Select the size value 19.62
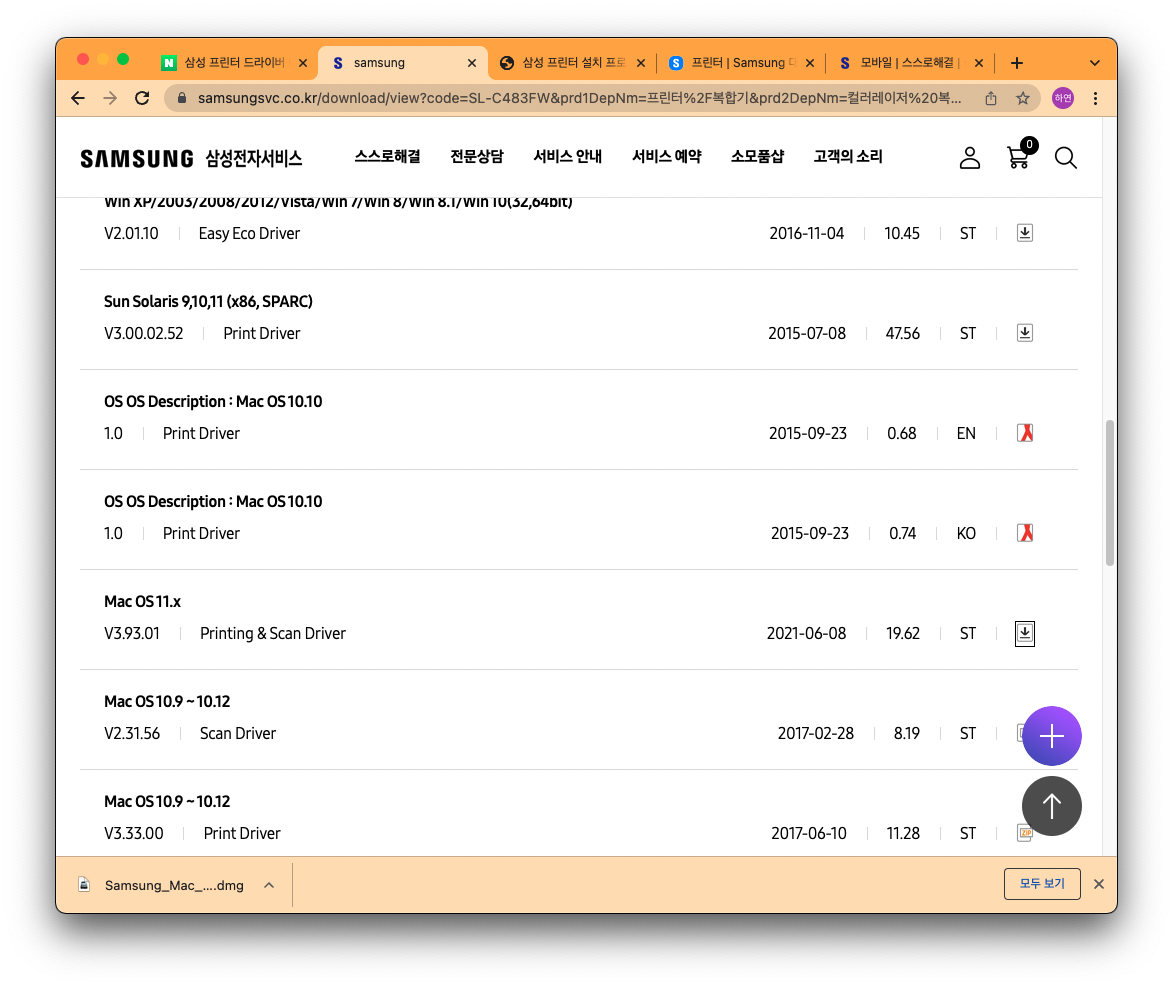Viewport: 1173px width, 987px height. pos(903,633)
